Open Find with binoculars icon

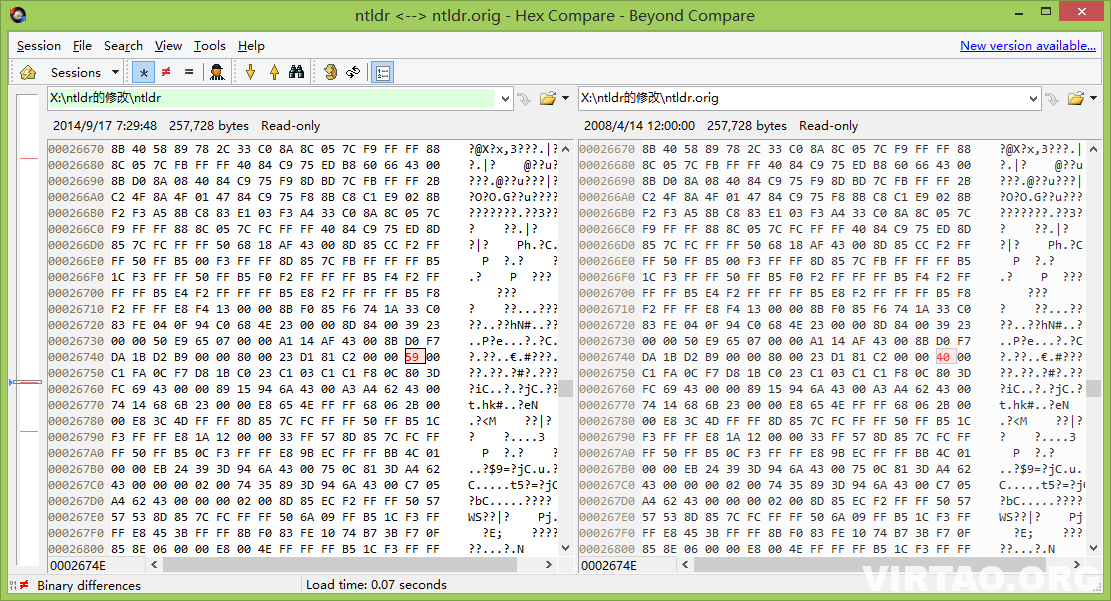coord(296,72)
